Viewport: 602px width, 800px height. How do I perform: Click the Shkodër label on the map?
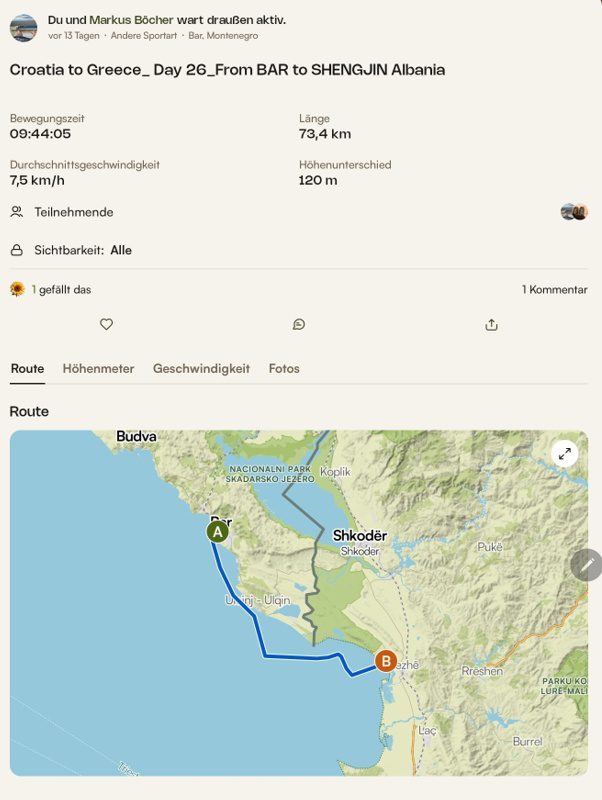pyautogui.click(x=360, y=536)
